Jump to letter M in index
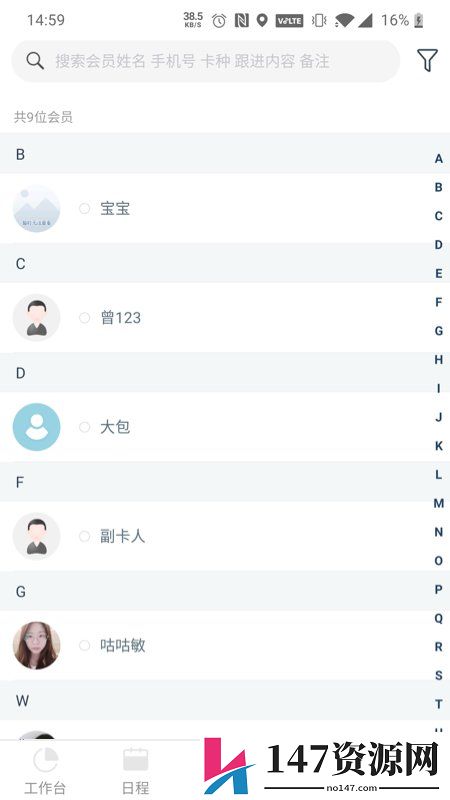The height and width of the screenshot is (800, 450). pos(438,504)
